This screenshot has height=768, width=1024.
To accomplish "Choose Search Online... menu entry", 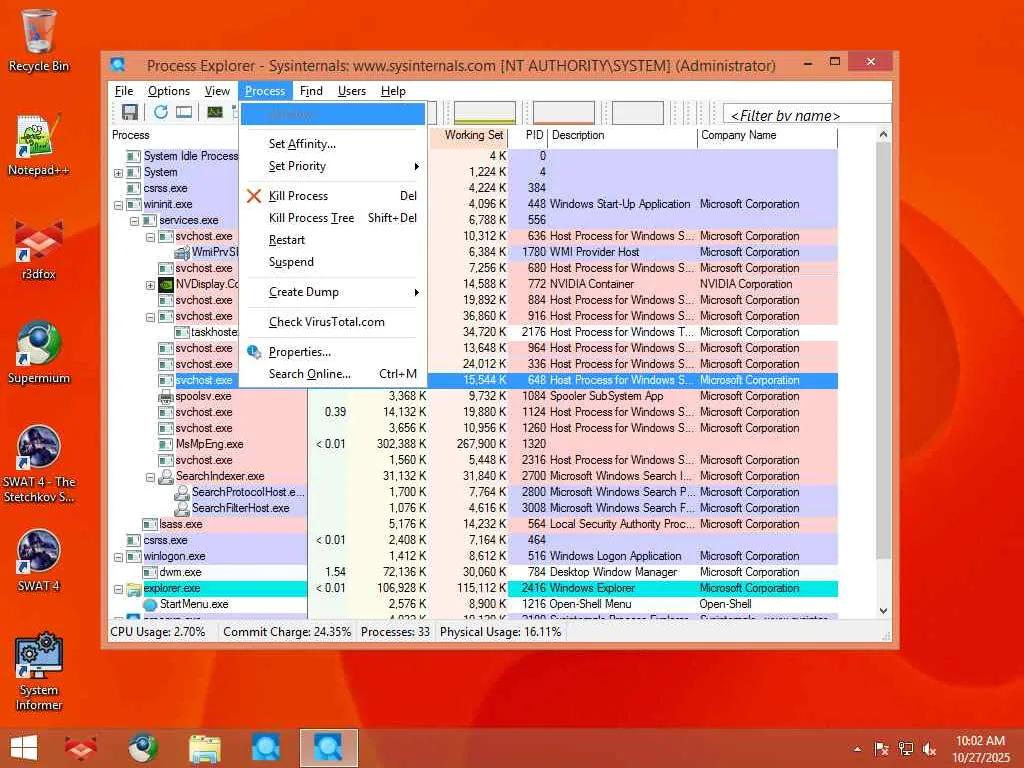I will (333, 374).
